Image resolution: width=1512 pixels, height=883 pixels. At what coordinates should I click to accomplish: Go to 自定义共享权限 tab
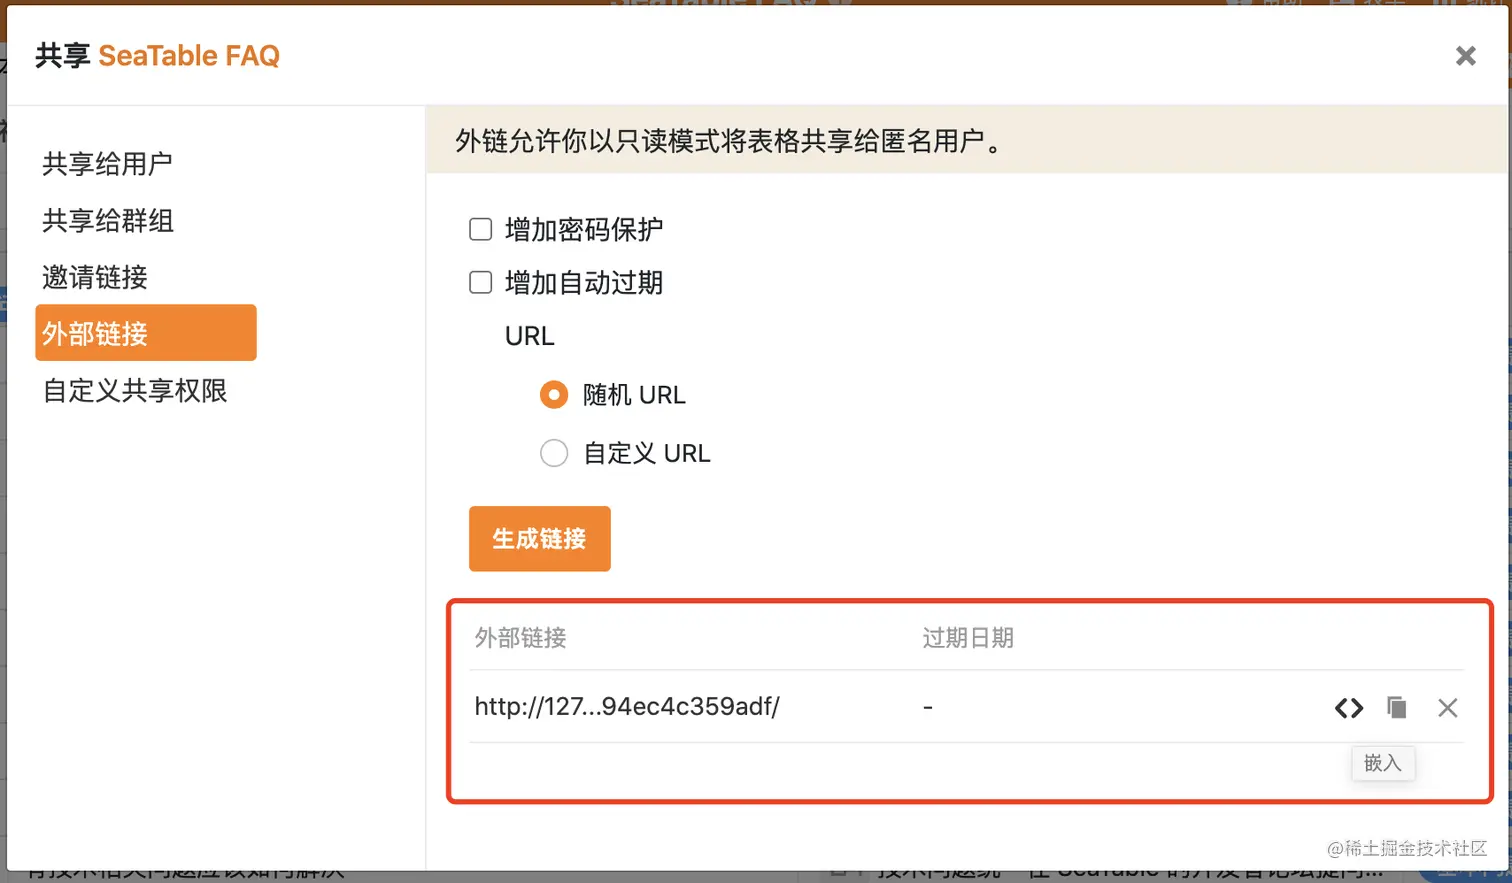pyautogui.click(x=146, y=390)
